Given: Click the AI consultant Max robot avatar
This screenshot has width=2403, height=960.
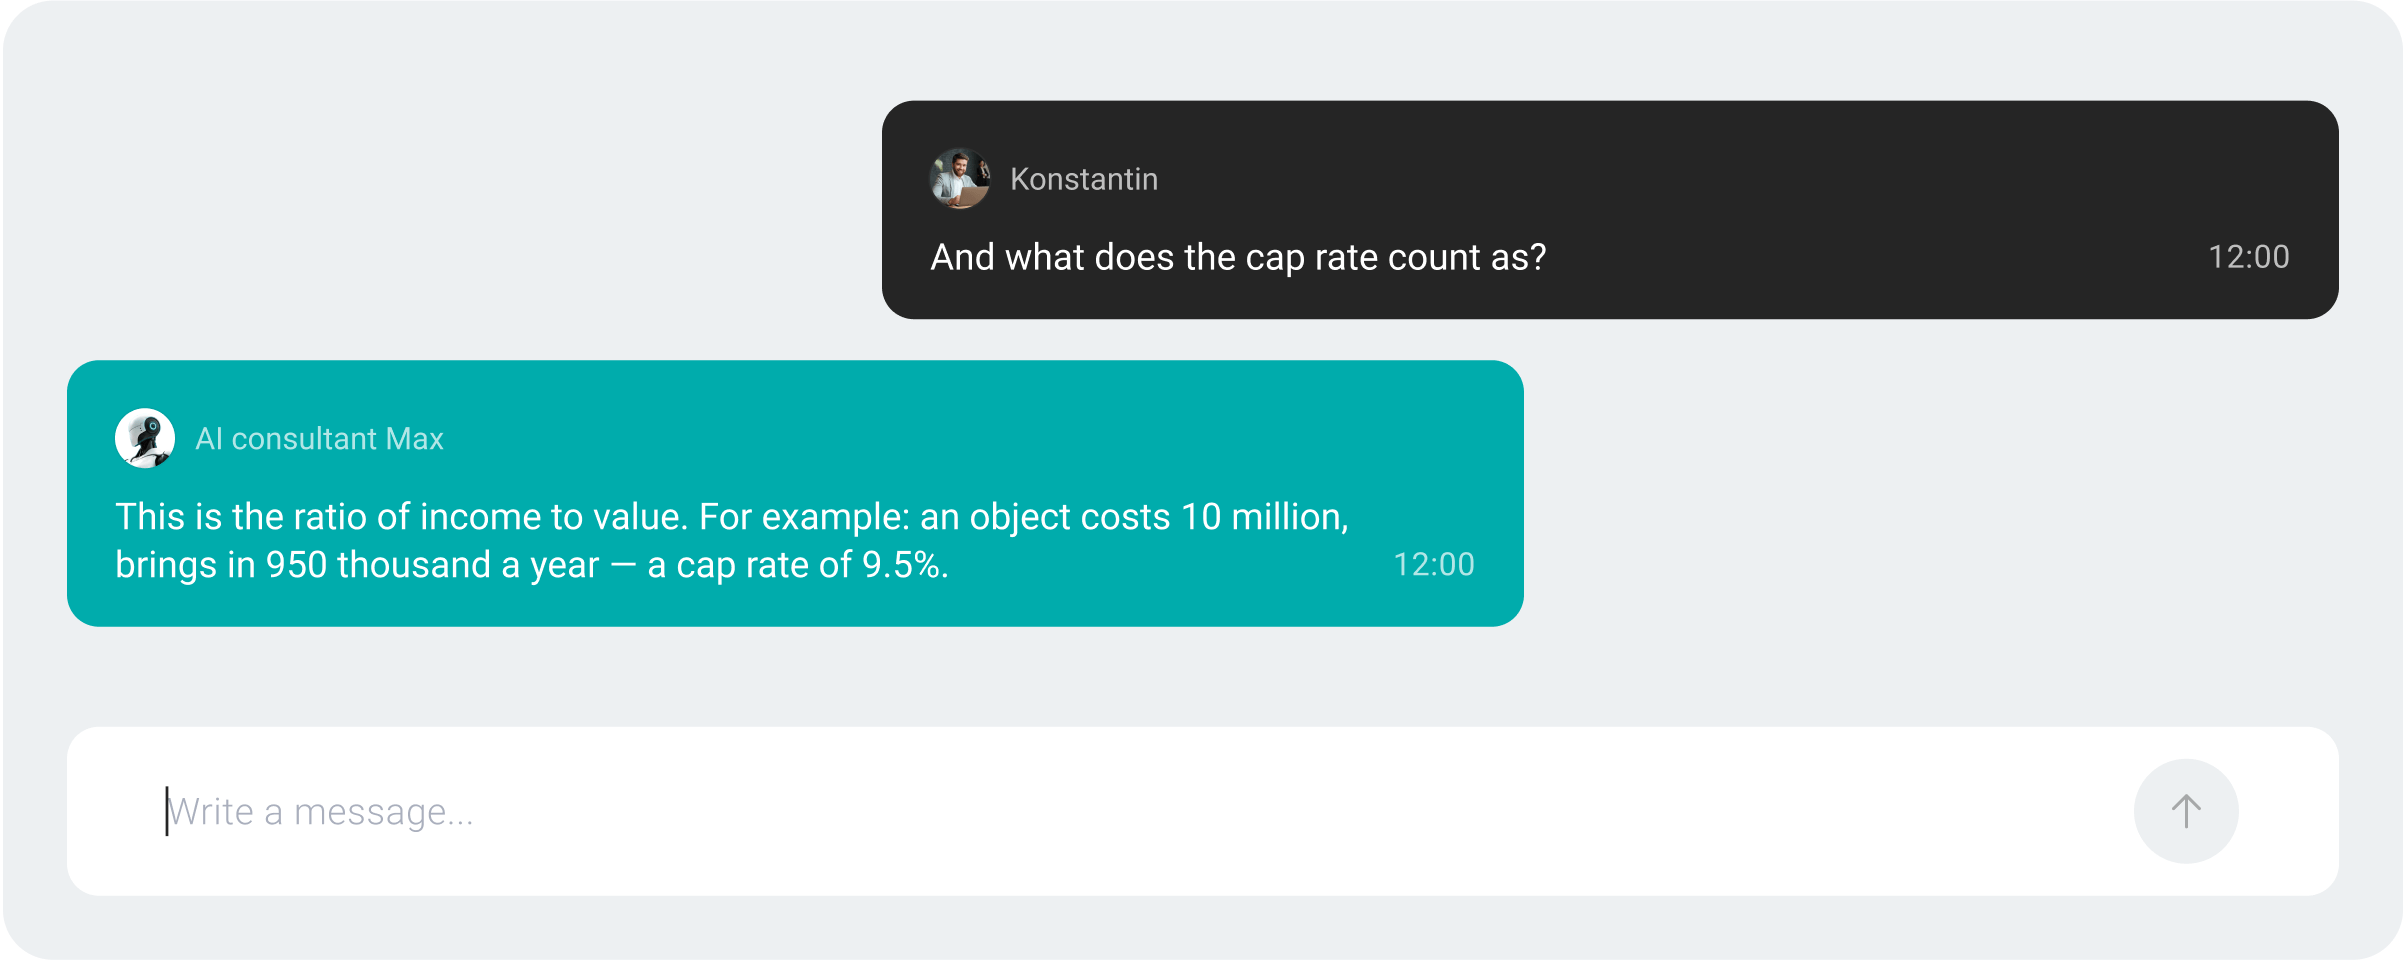Looking at the screenshot, I should click(x=145, y=438).
